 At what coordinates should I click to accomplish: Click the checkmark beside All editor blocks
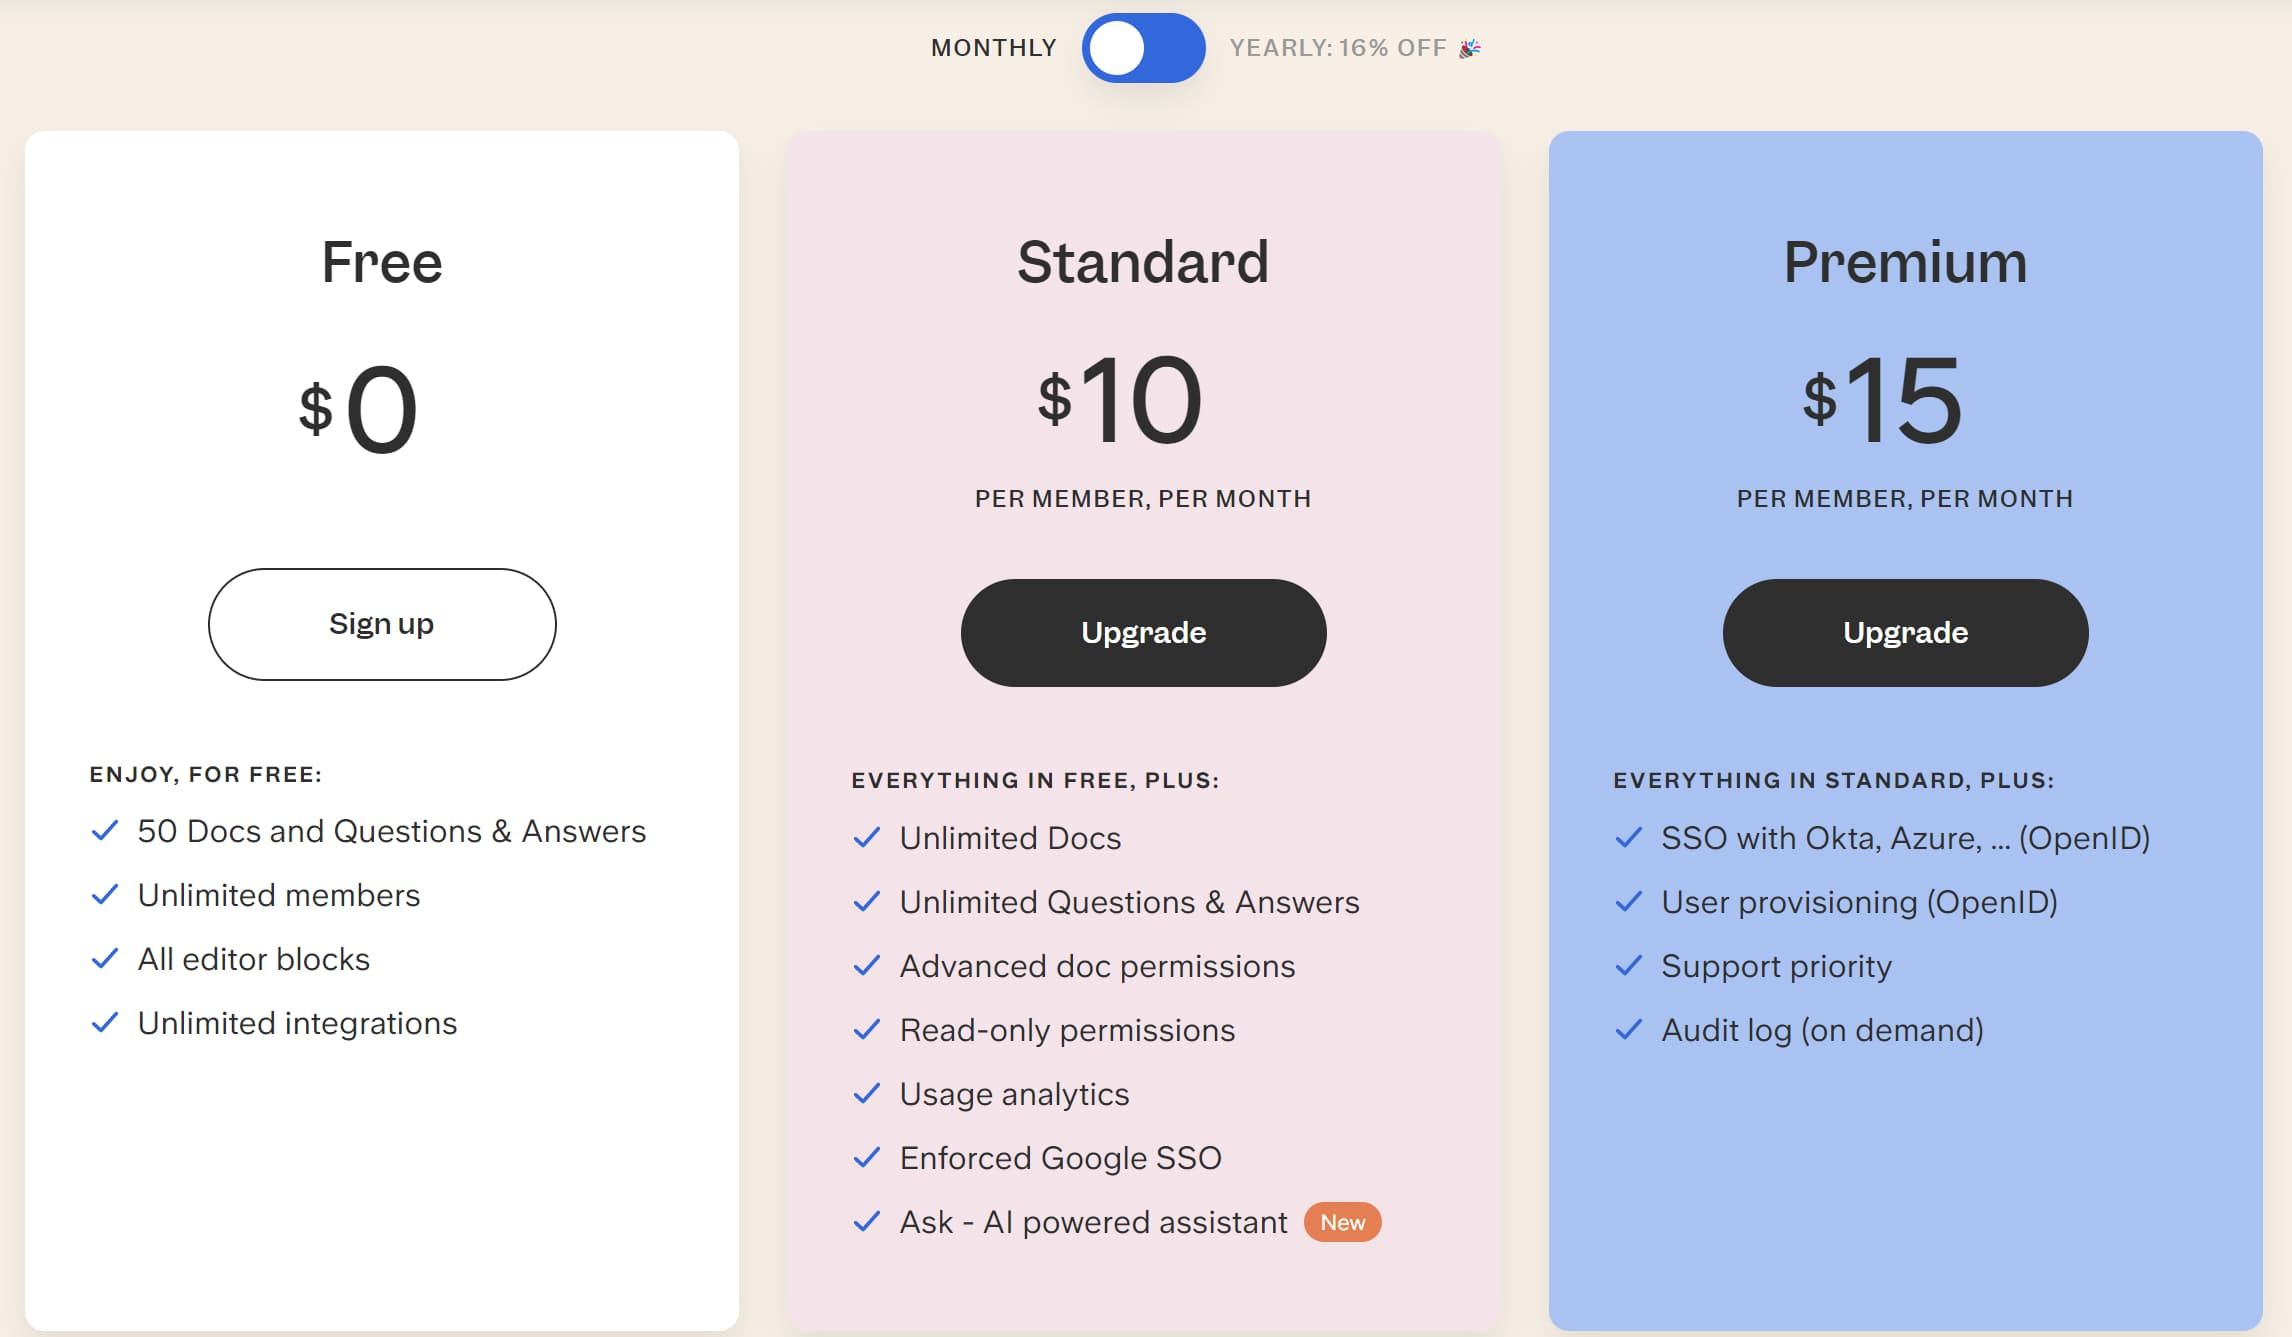tap(106, 959)
